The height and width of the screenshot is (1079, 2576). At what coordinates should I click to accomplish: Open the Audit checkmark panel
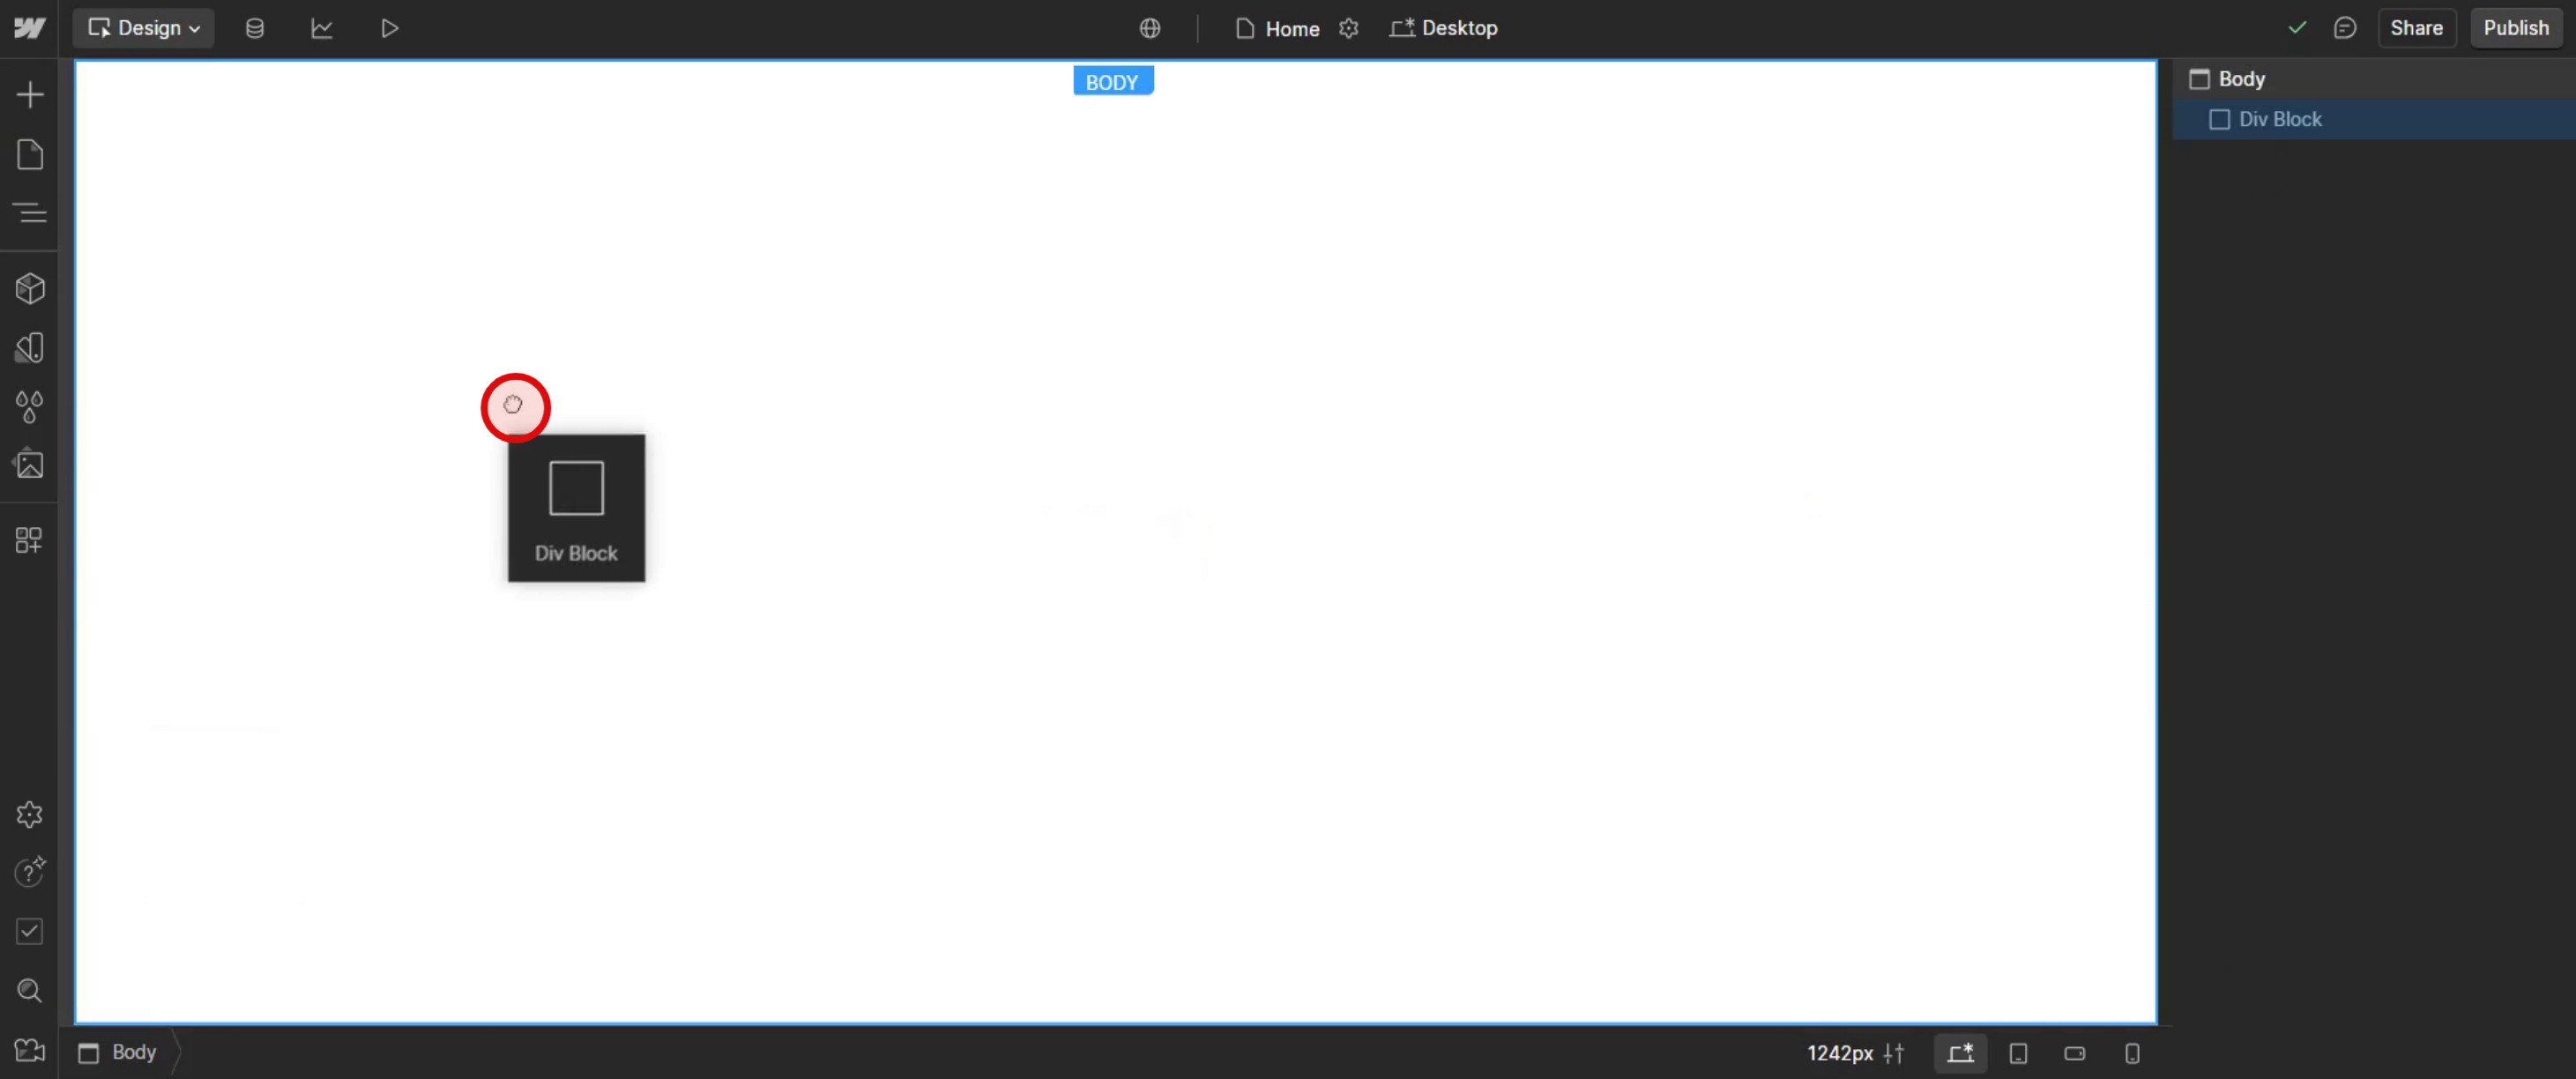[30, 932]
